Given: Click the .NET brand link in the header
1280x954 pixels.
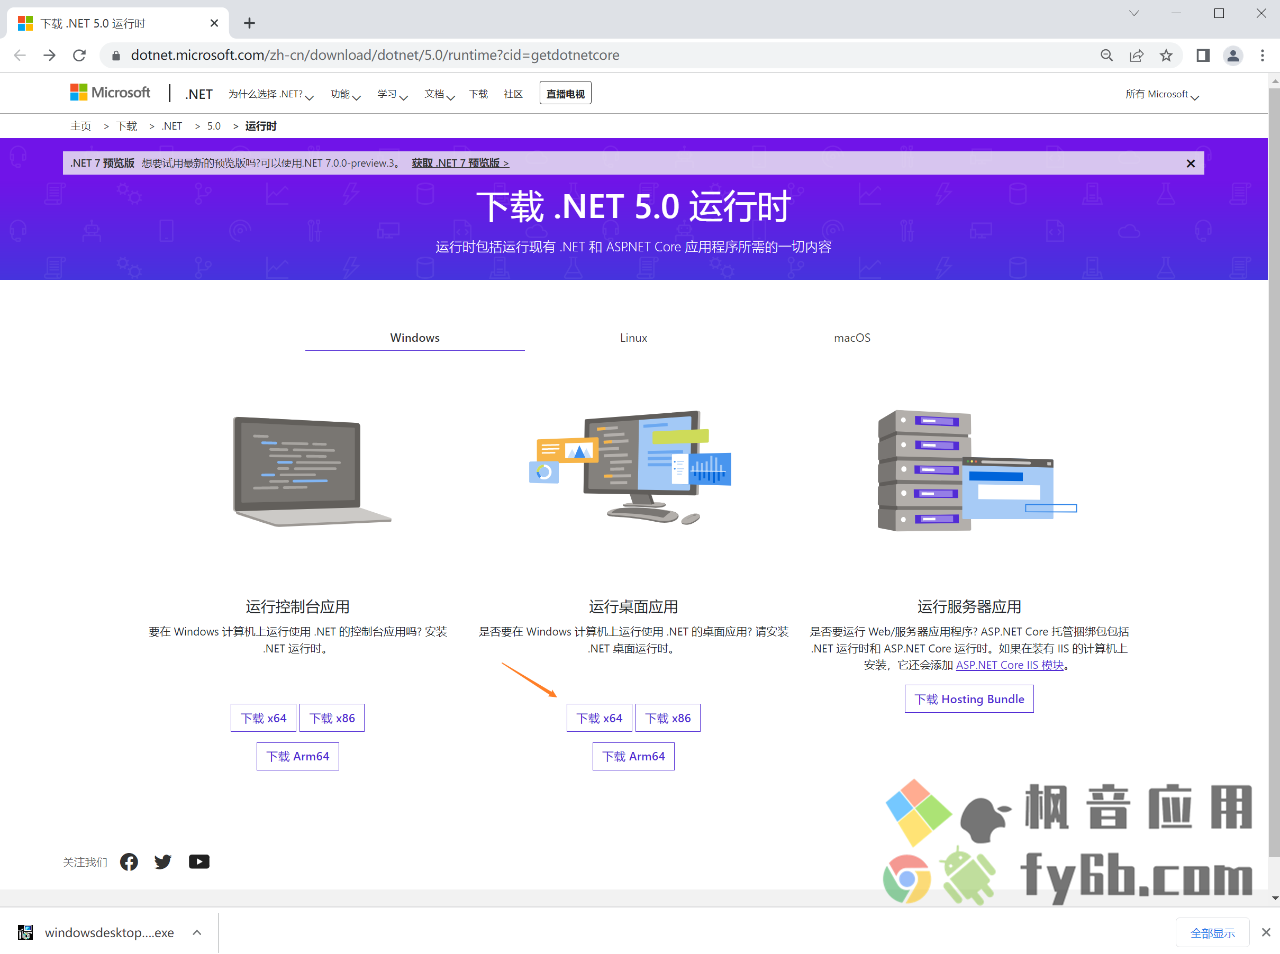Looking at the screenshot, I should point(199,94).
